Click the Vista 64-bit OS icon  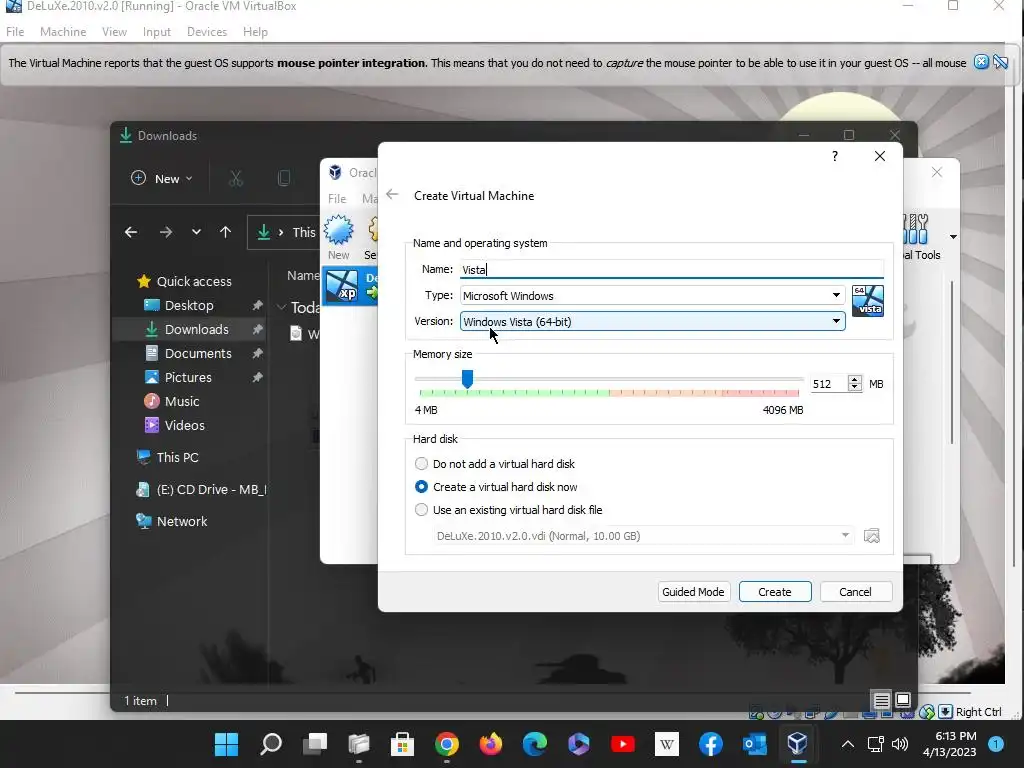867,301
